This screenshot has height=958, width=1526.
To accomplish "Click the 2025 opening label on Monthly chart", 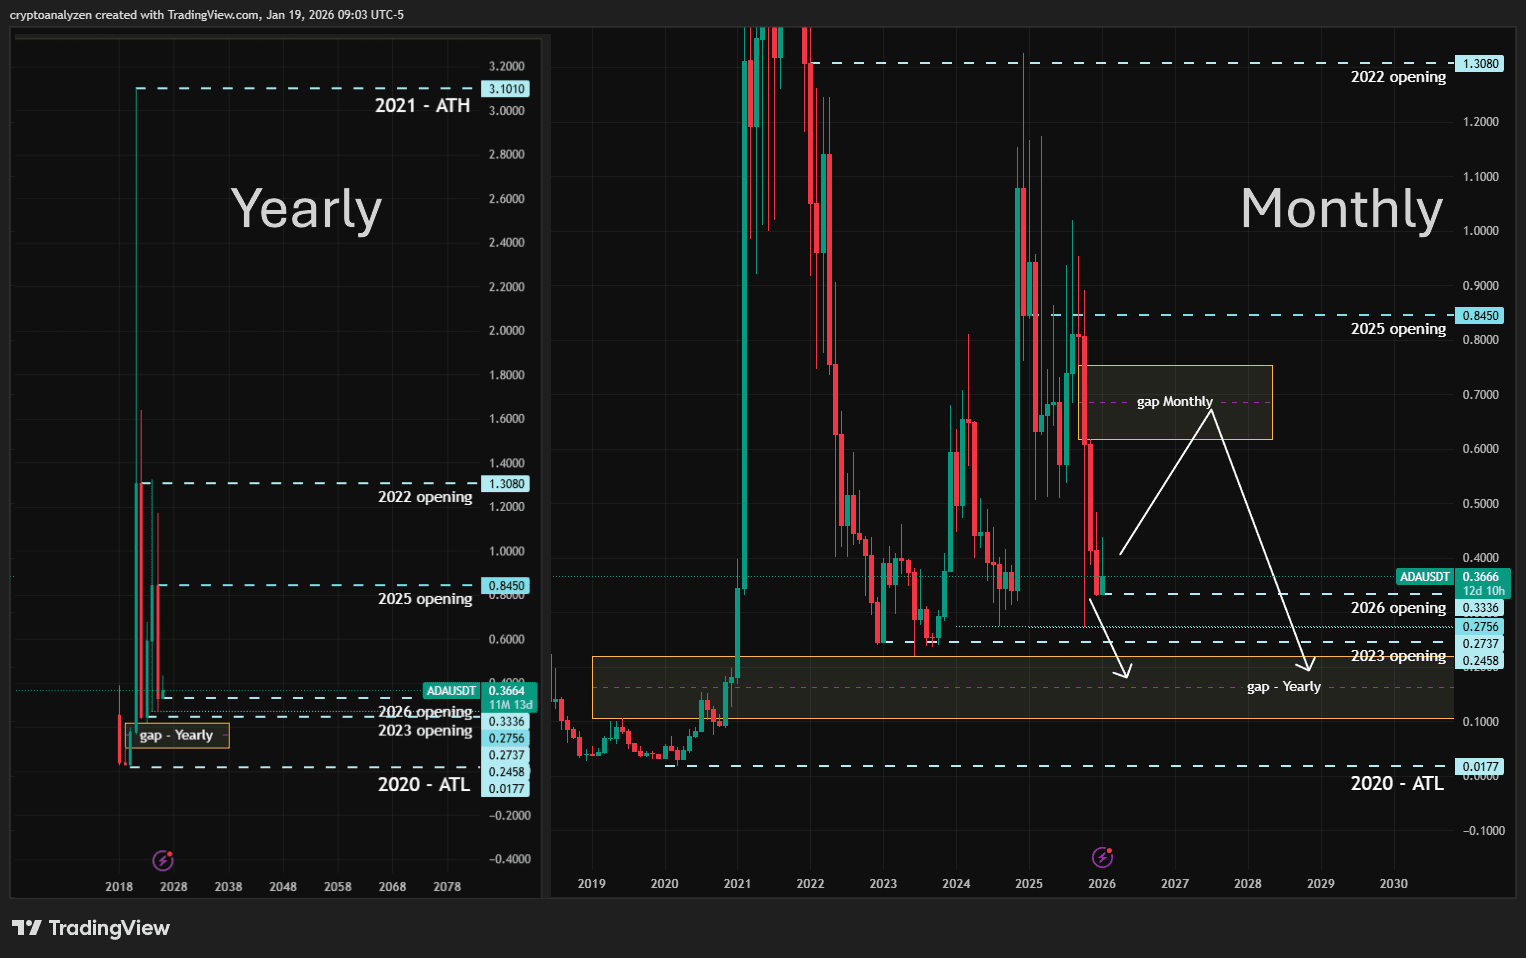I will tap(1398, 329).
